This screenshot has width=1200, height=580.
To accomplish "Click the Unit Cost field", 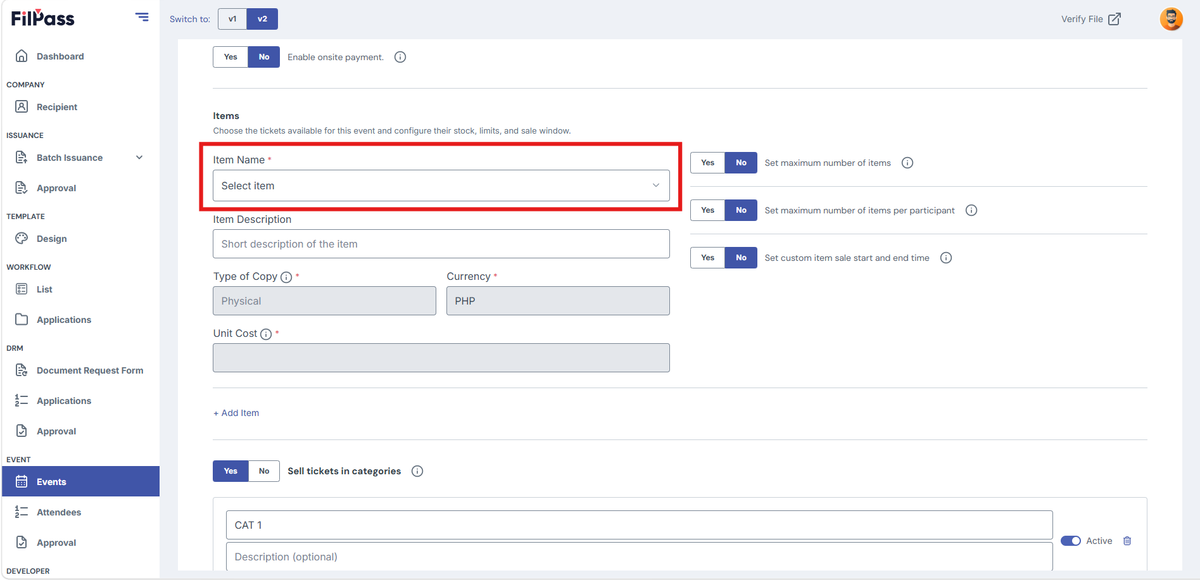I will 441,358.
